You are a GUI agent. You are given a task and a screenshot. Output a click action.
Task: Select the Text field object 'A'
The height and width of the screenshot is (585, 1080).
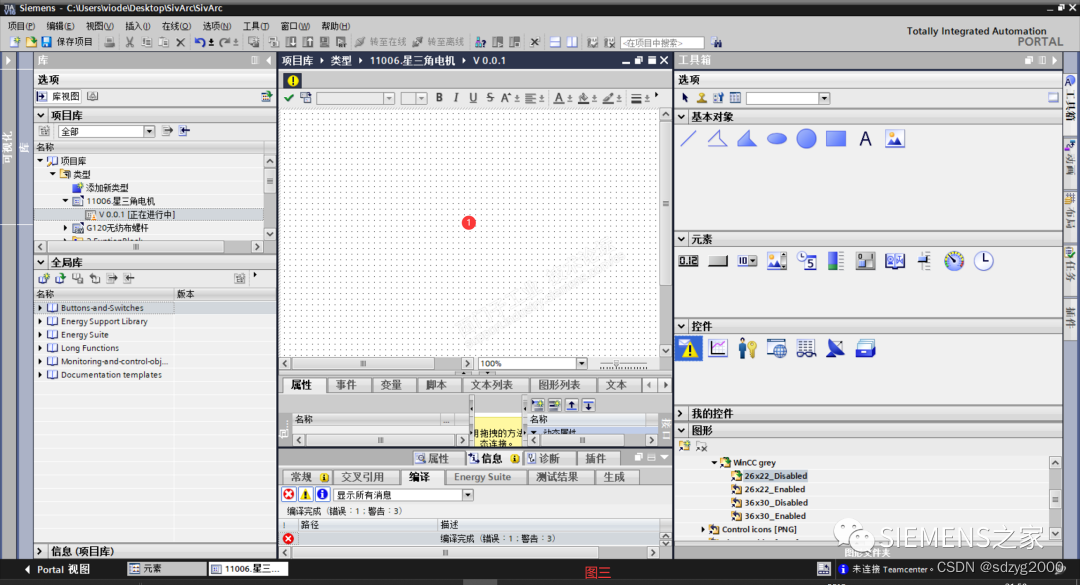[866, 138]
